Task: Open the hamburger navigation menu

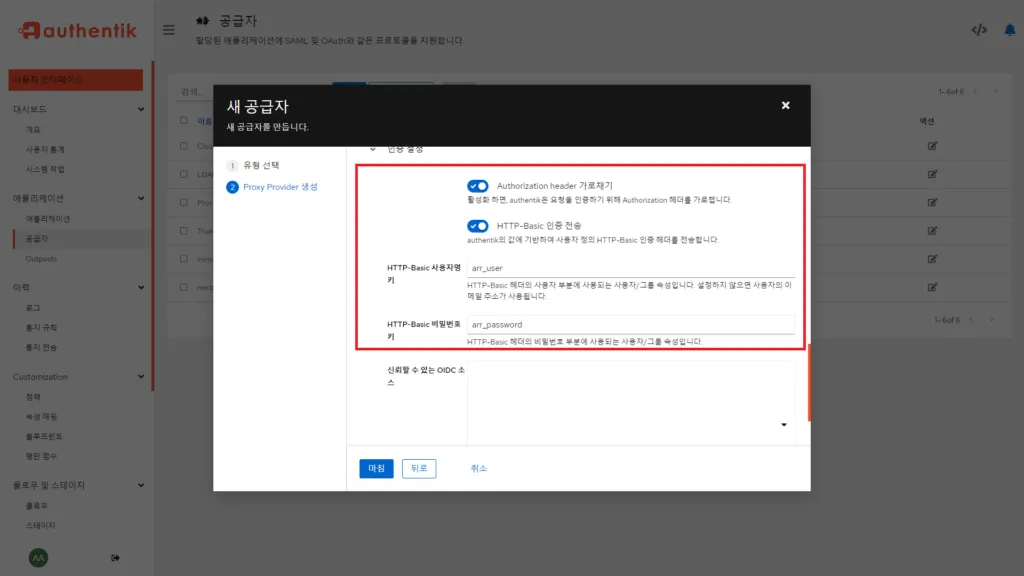Action: click(x=168, y=29)
